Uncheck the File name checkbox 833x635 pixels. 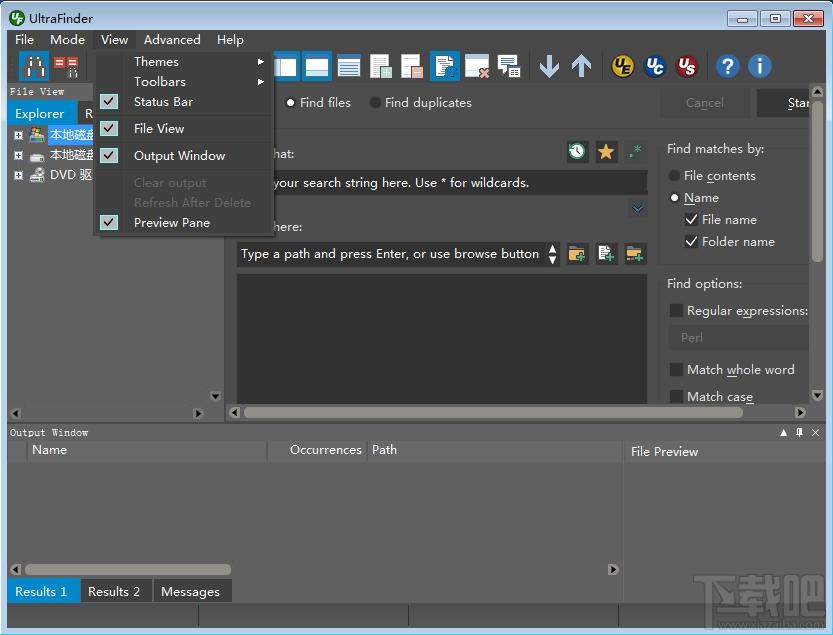pyautogui.click(x=691, y=219)
